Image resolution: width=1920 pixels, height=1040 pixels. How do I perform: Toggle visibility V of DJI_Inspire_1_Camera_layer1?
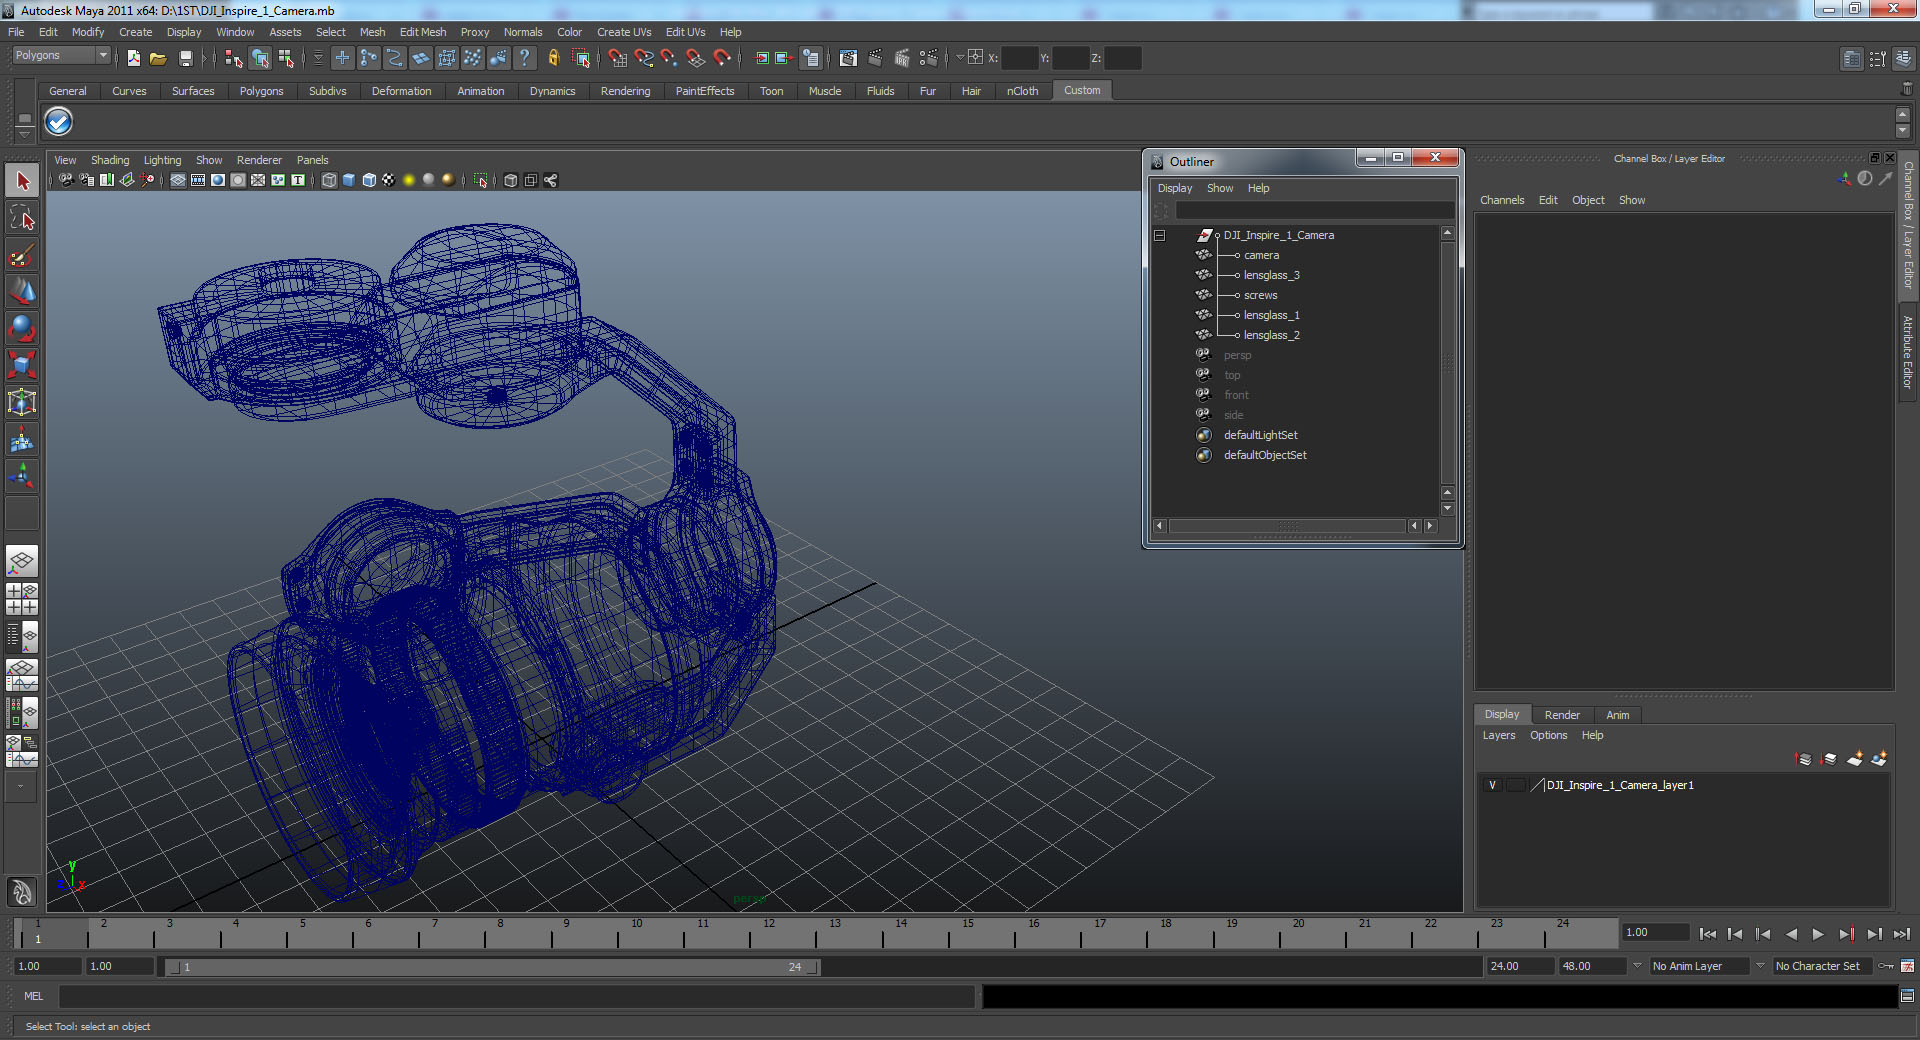(1493, 785)
